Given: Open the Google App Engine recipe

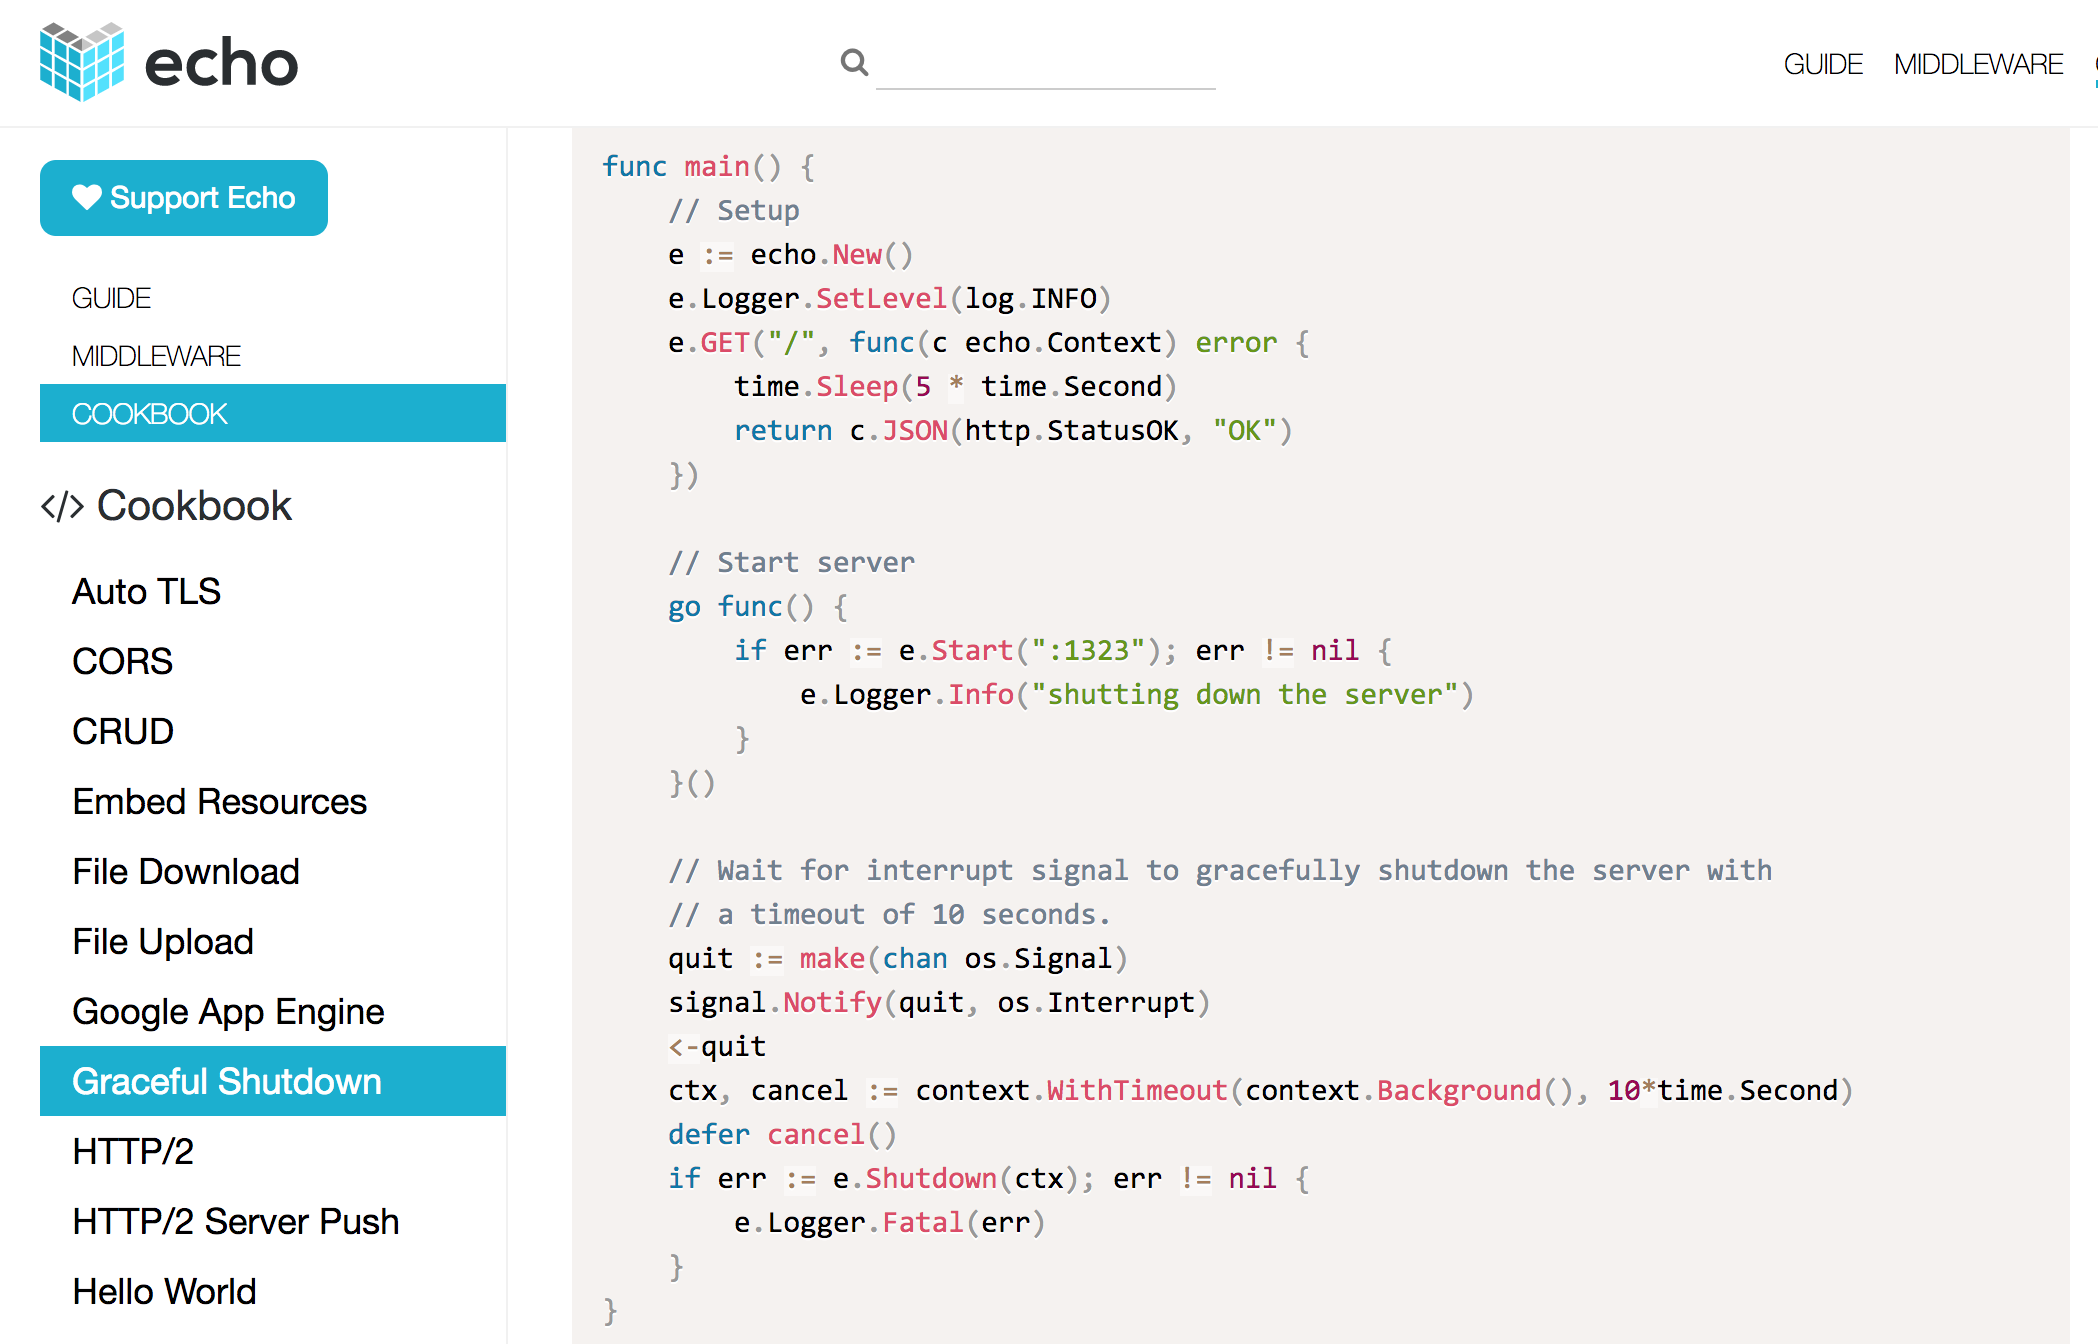Looking at the screenshot, I should pyautogui.click(x=227, y=1011).
